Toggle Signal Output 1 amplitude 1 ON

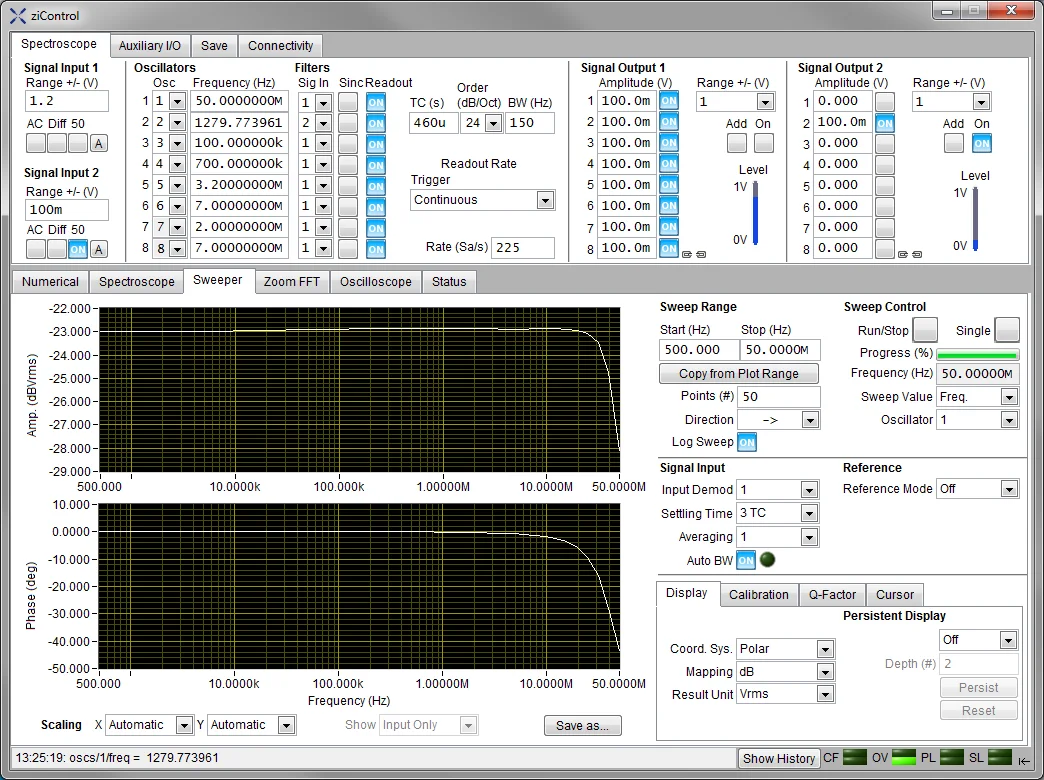pos(668,101)
